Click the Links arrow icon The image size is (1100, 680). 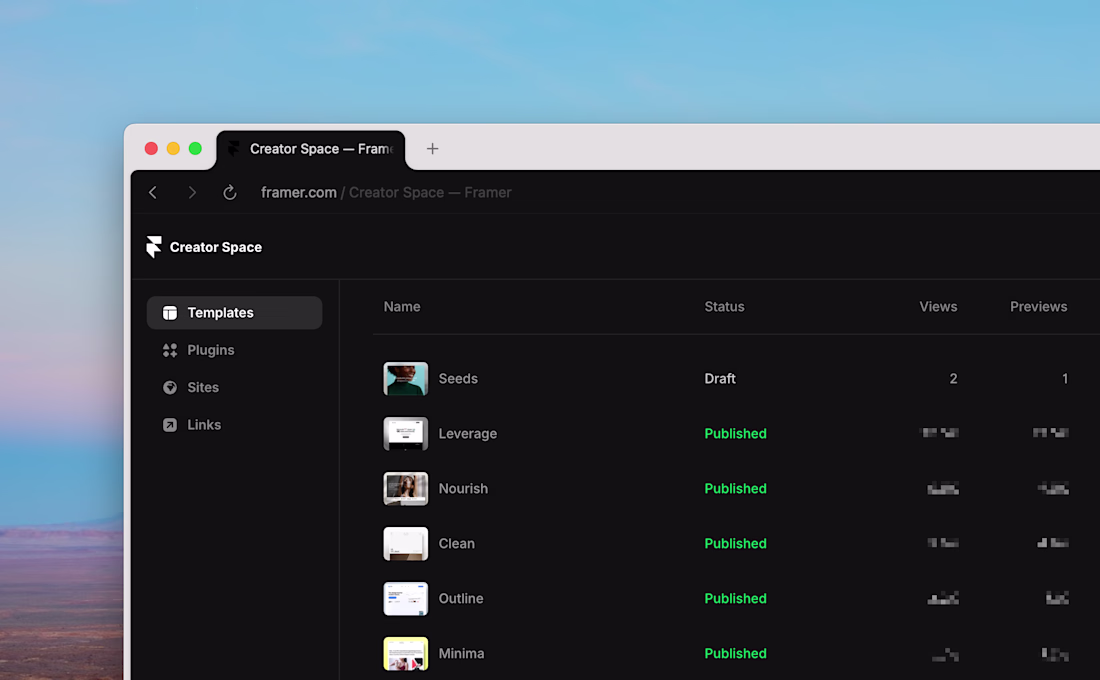point(170,425)
